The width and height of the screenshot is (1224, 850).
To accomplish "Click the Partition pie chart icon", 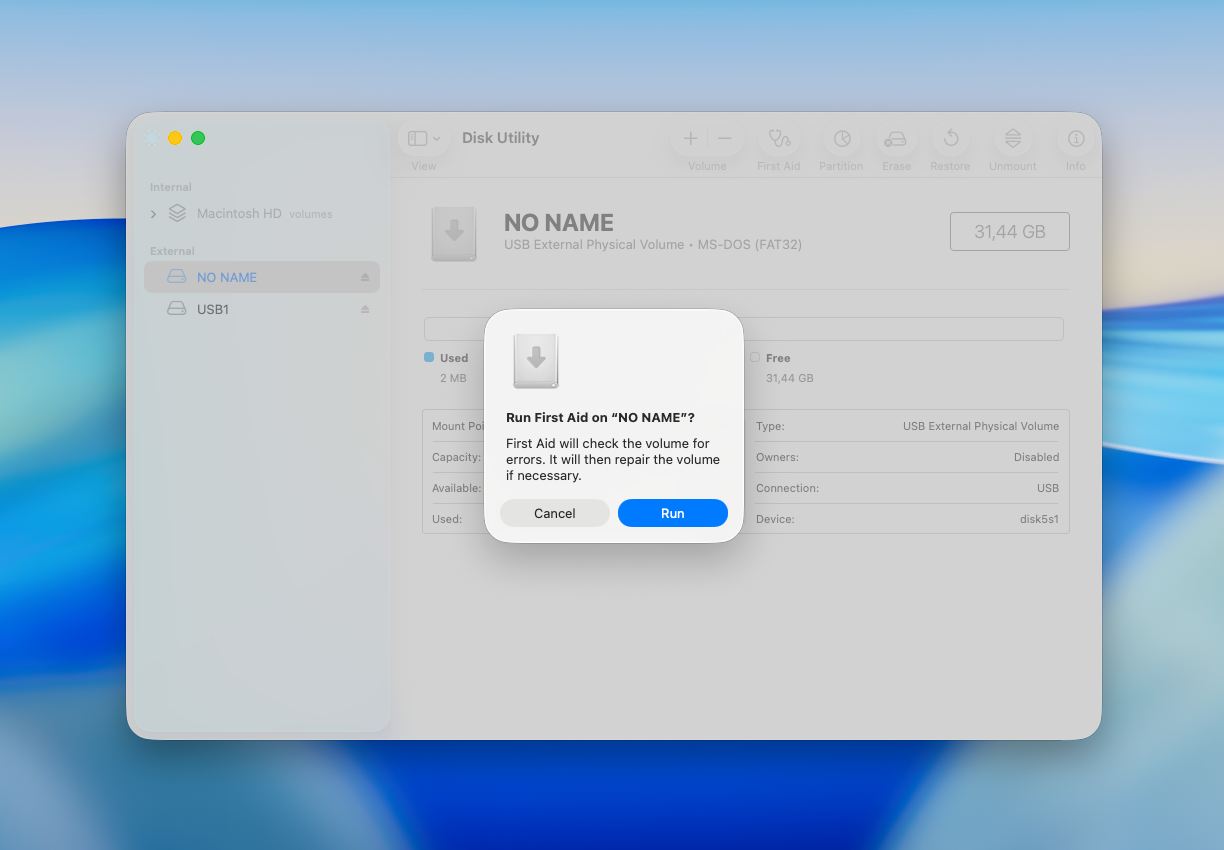I will tap(842, 138).
